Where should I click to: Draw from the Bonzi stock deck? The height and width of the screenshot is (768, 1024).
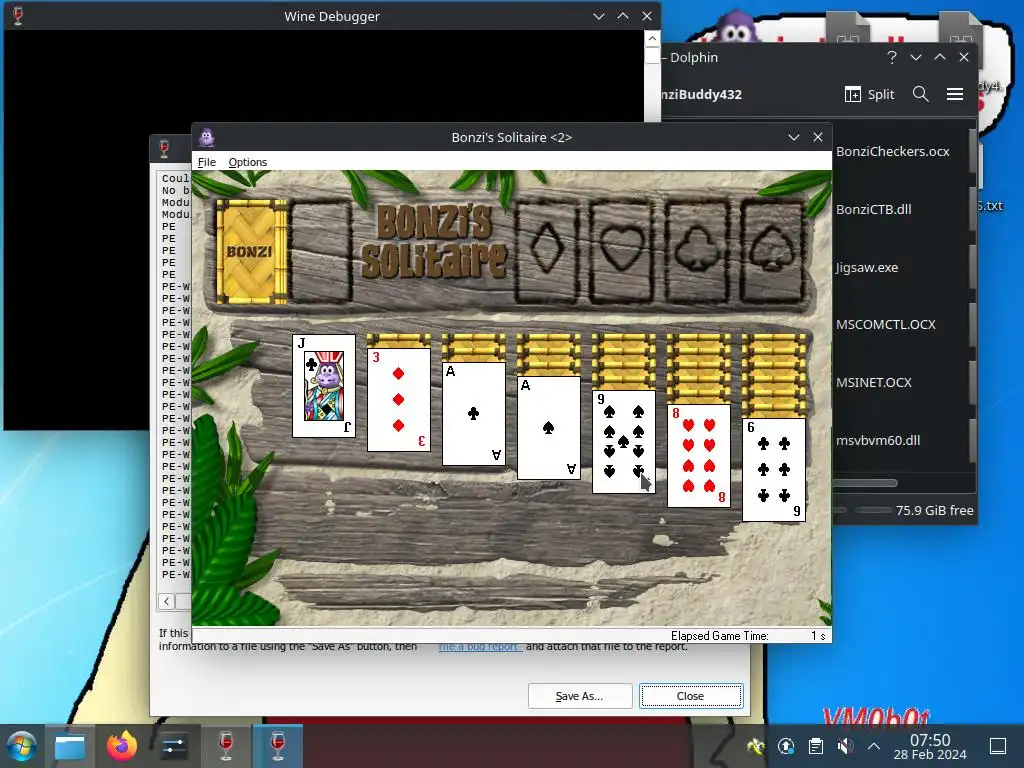251,251
